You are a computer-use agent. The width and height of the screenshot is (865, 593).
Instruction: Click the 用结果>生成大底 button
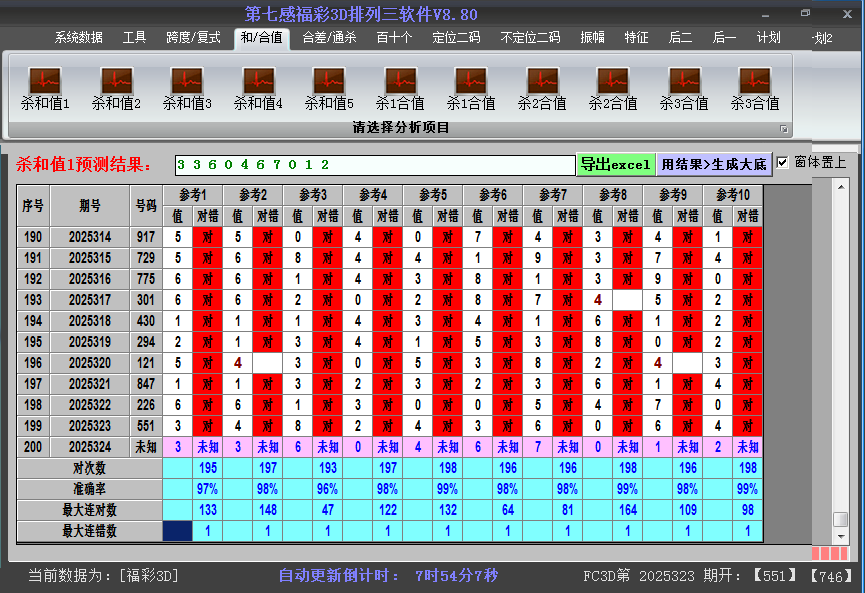tap(714, 164)
